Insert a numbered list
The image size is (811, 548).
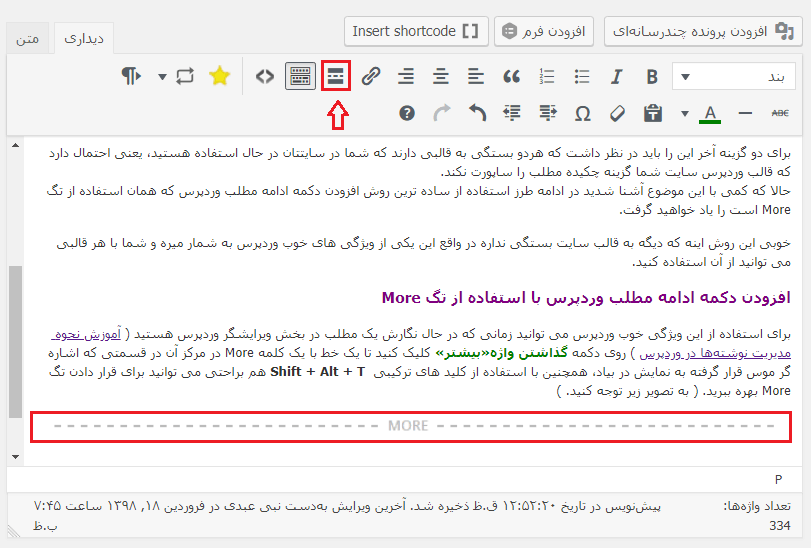coord(547,77)
